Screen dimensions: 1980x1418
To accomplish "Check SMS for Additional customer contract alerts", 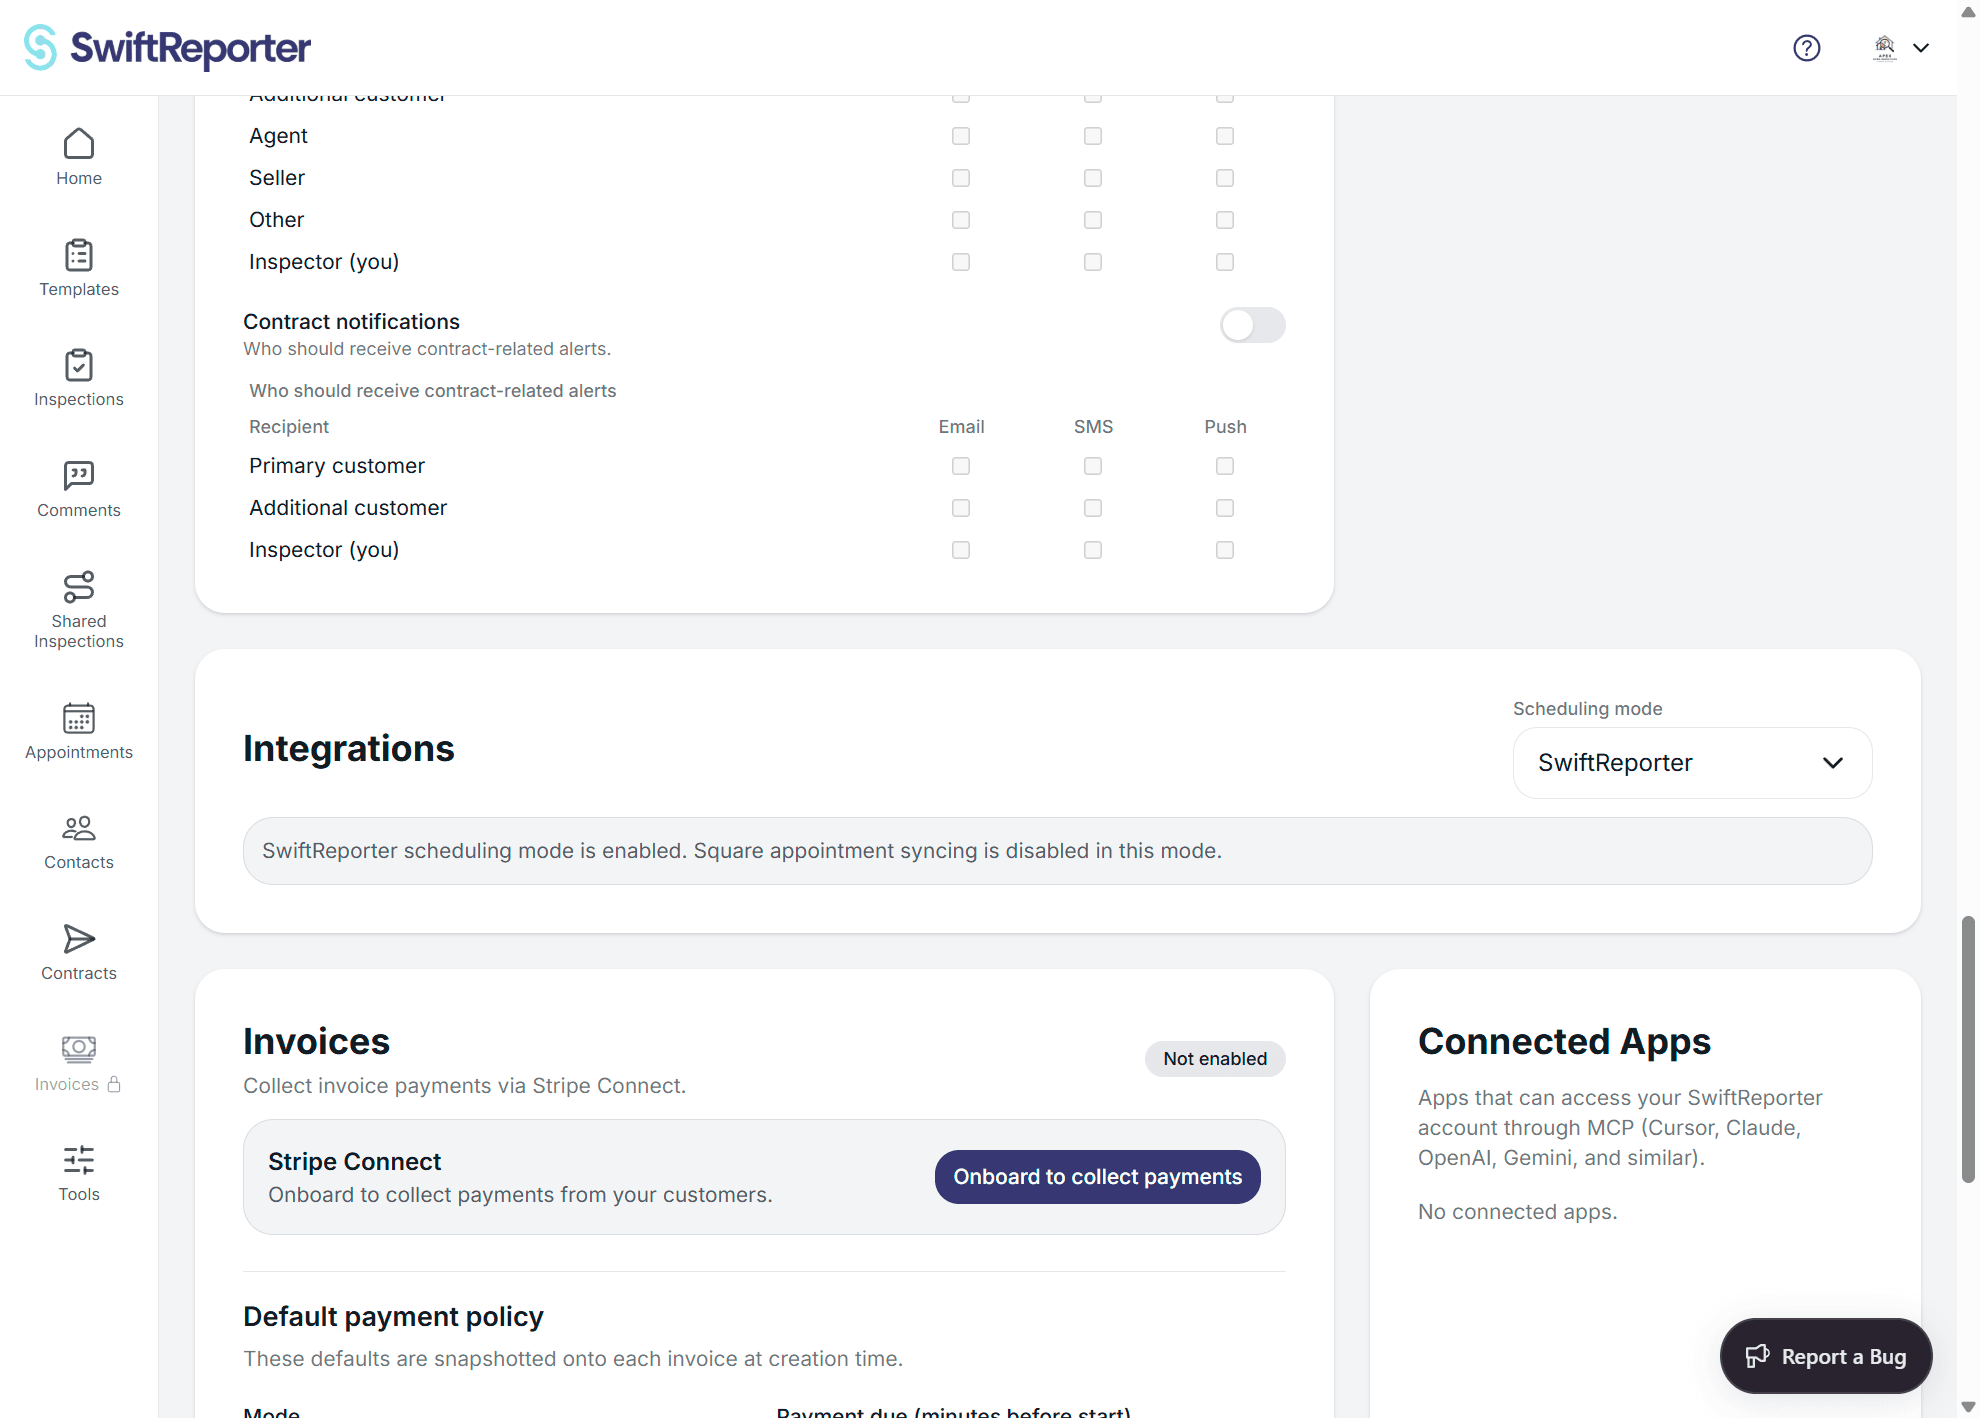I will coord(1093,508).
